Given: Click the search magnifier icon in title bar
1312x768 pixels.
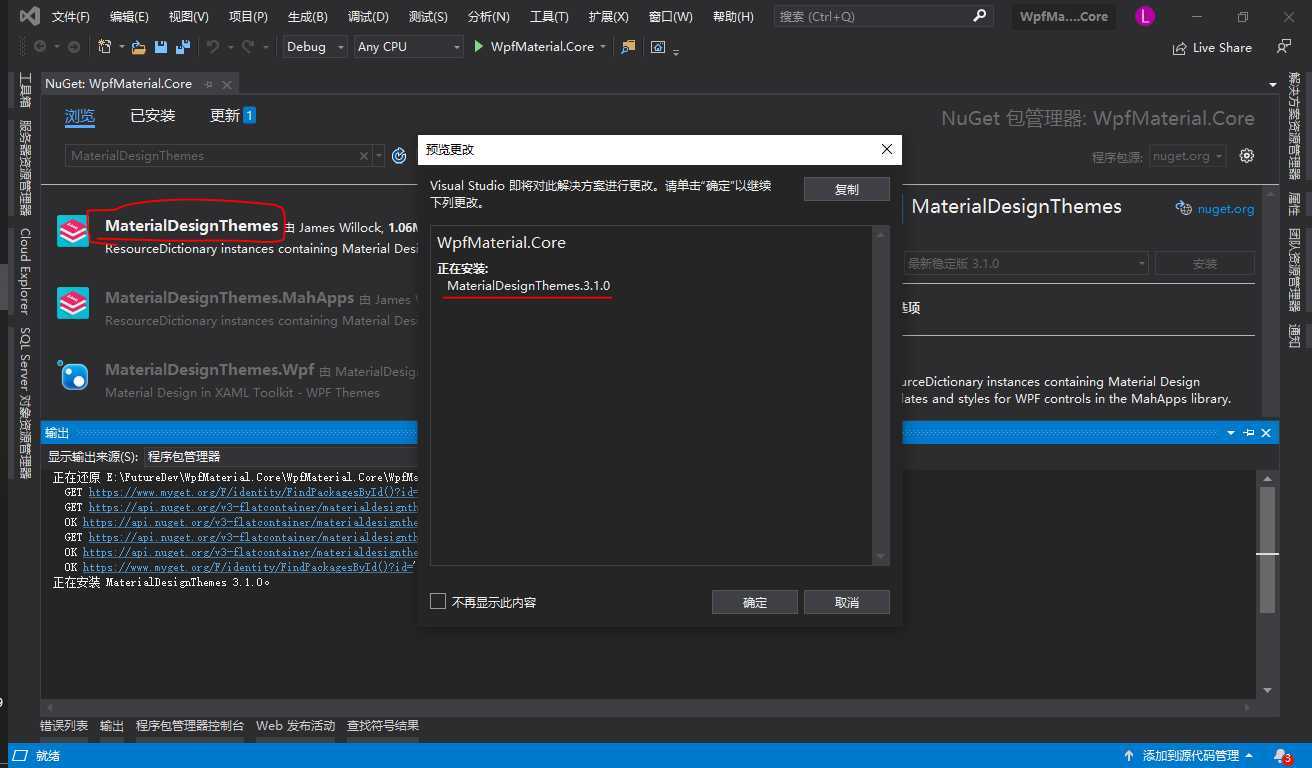Looking at the screenshot, I should click(979, 16).
